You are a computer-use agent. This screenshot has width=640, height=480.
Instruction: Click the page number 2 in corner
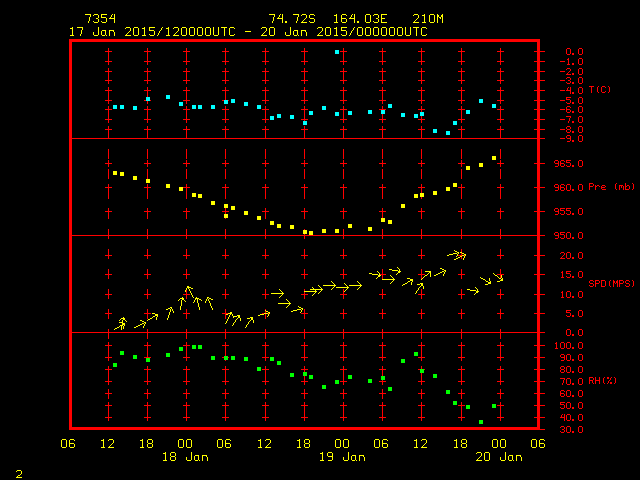[19, 474]
